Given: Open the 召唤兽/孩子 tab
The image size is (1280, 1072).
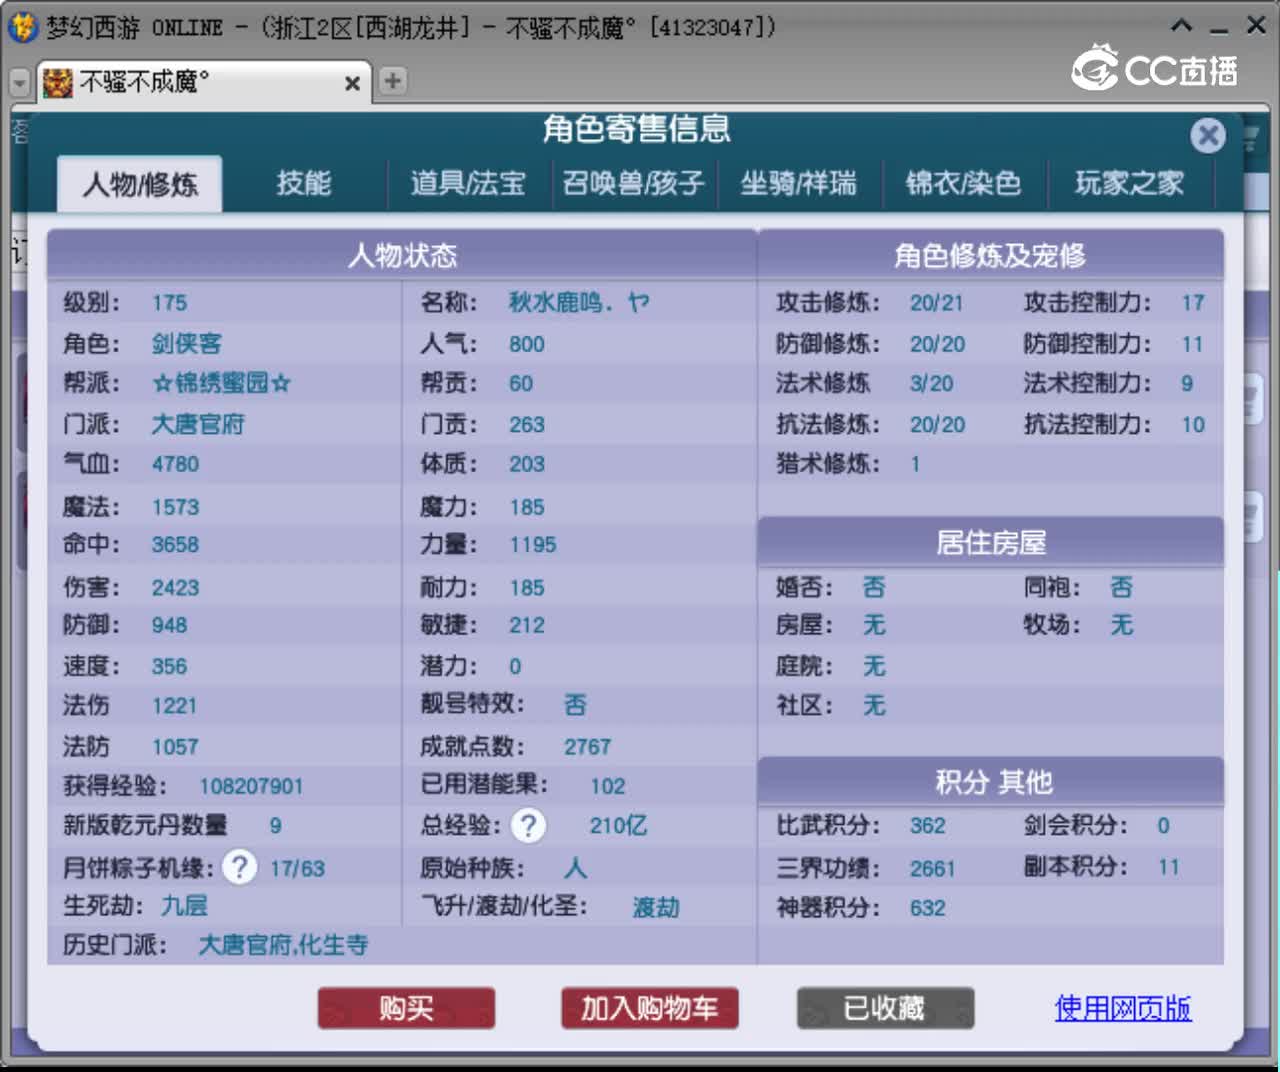Looking at the screenshot, I should [x=633, y=183].
